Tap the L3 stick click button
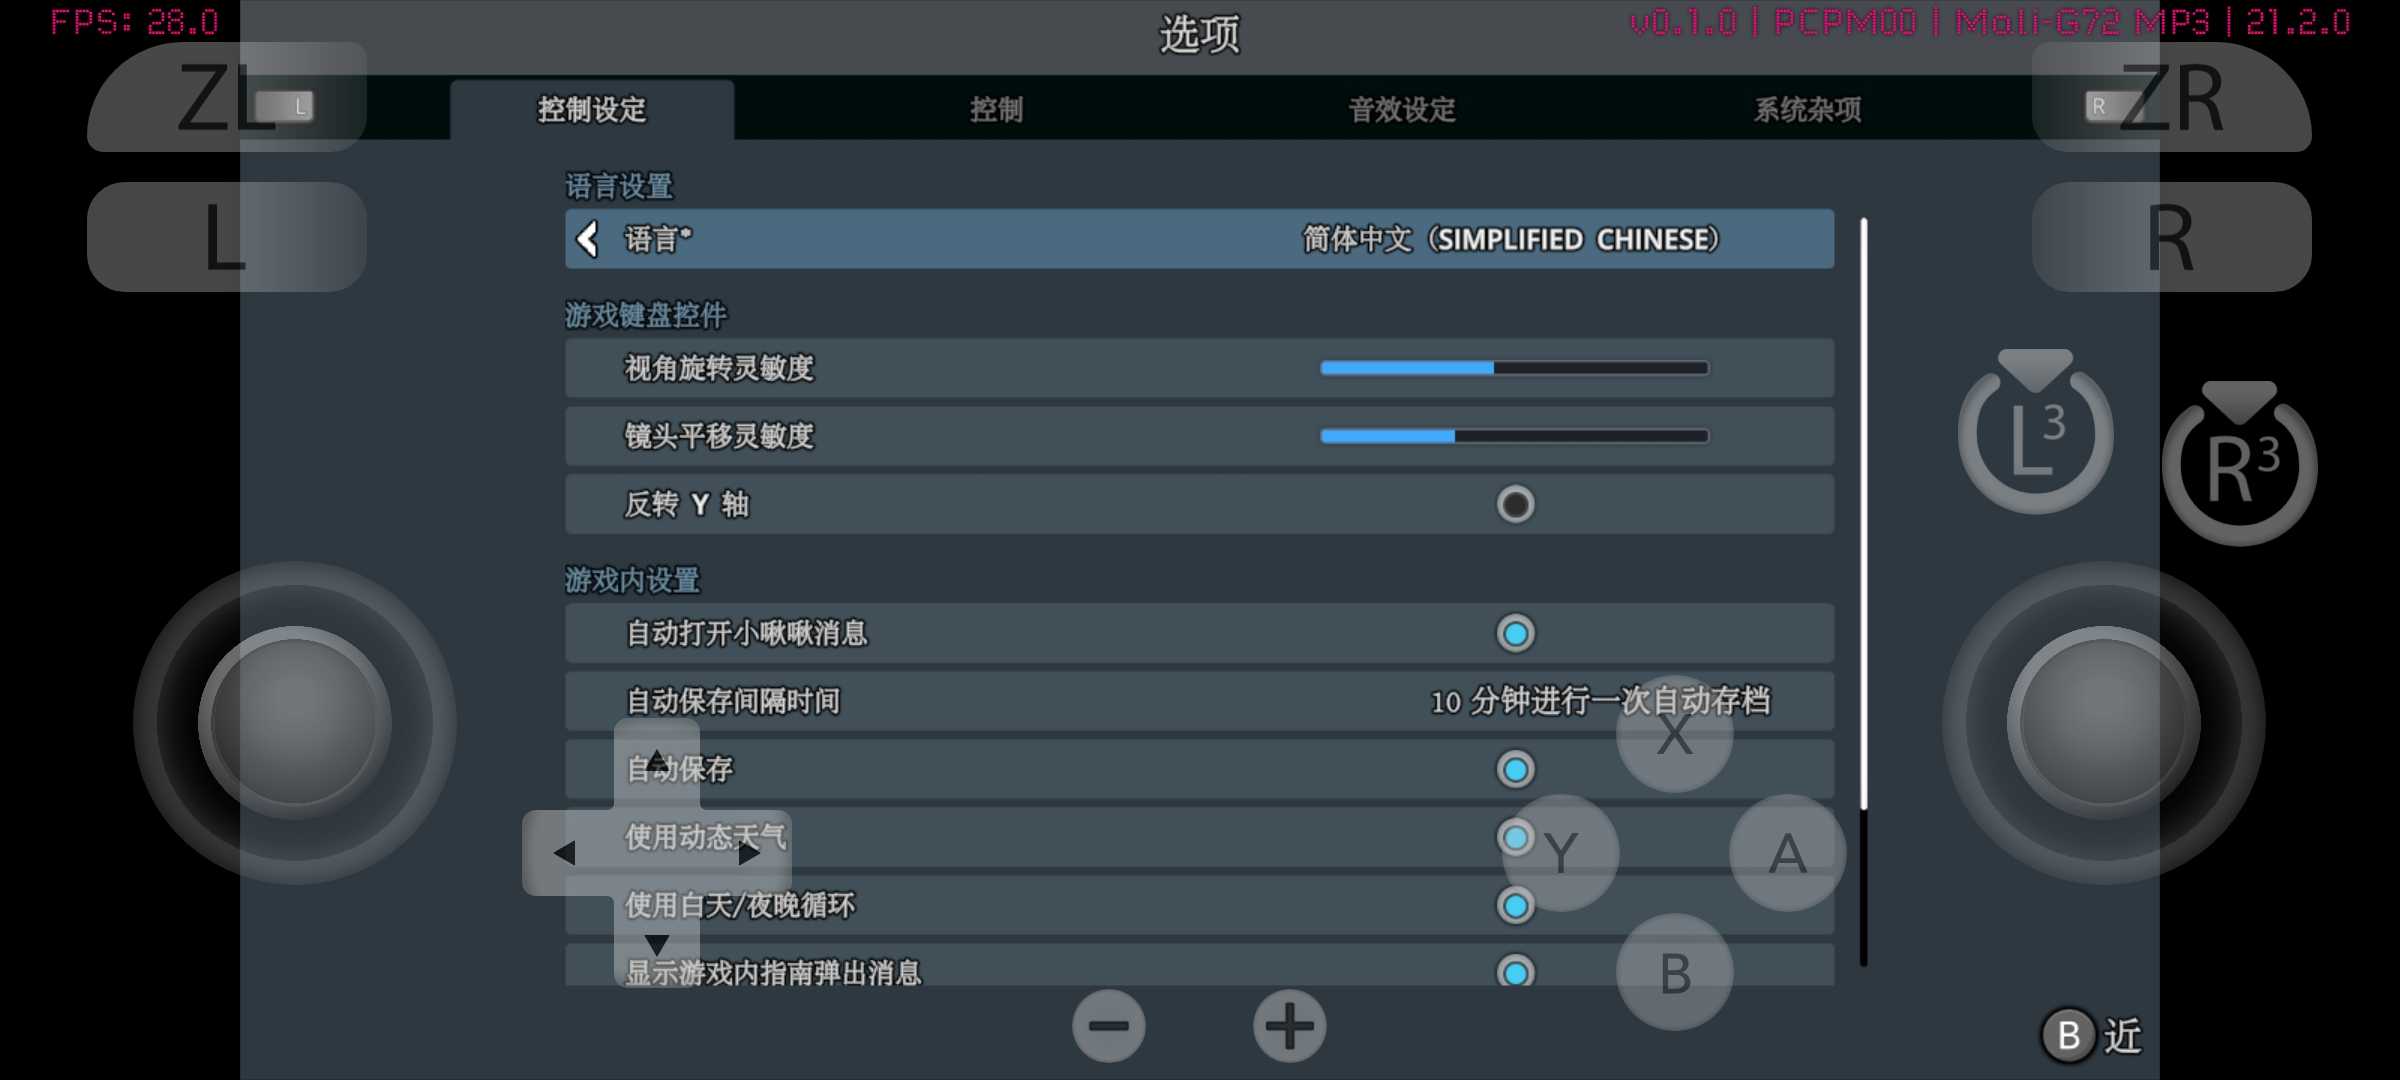 coord(2035,432)
